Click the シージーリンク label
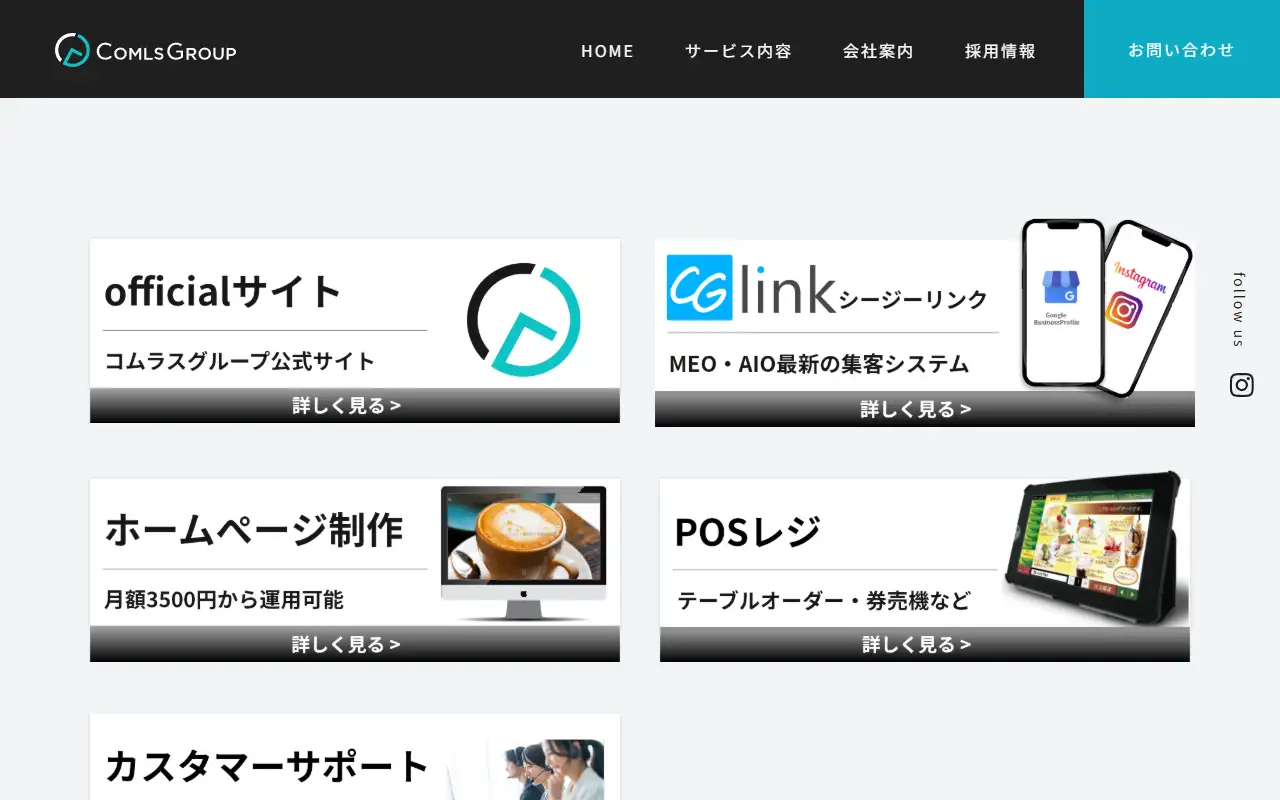 (x=913, y=300)
